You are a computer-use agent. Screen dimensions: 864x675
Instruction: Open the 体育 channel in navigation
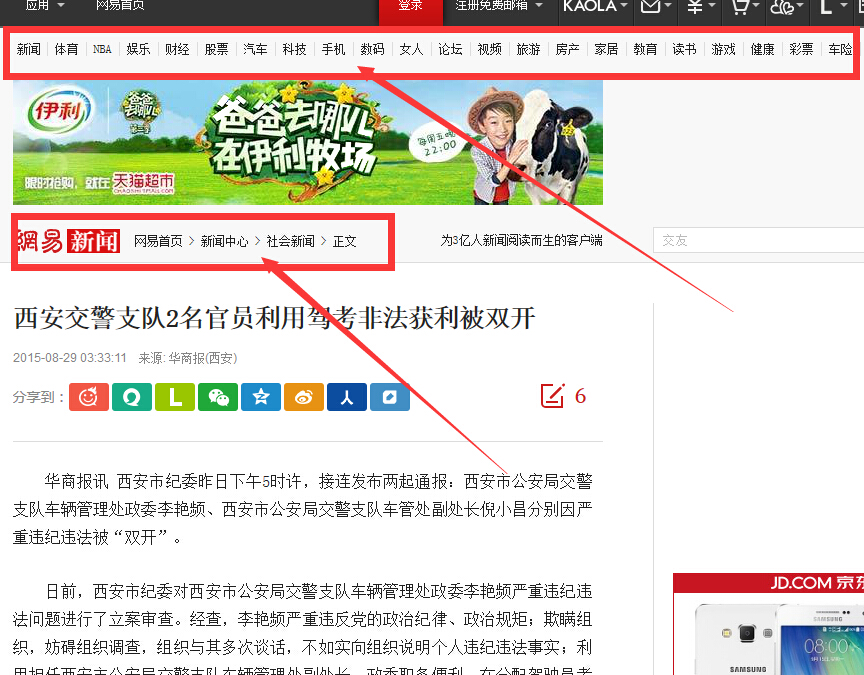pos(66,49)
